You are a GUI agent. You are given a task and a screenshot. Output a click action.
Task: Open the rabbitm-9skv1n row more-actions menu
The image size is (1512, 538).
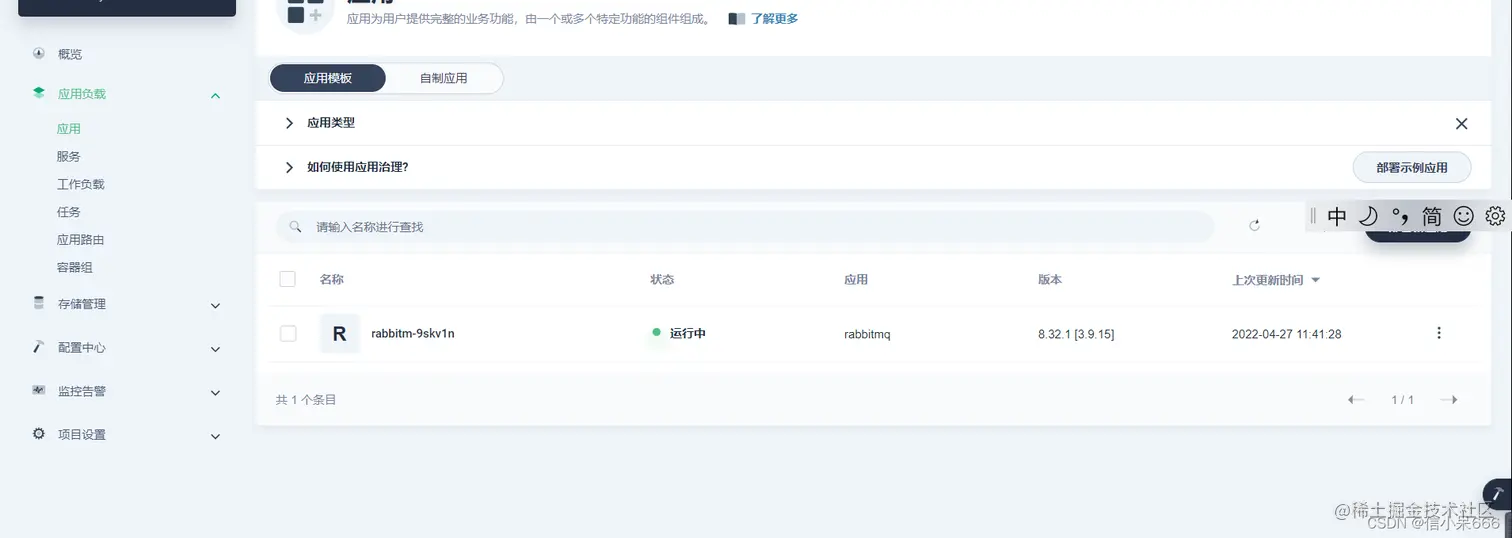1439,333
